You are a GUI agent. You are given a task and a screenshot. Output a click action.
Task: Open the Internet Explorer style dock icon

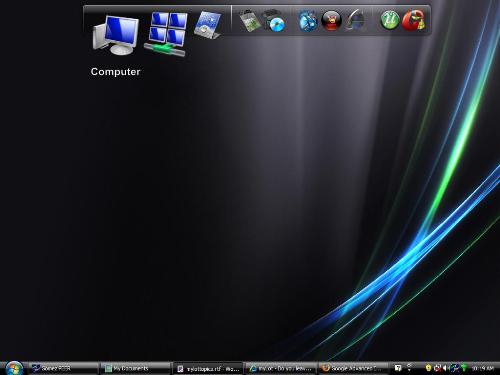point(356,20)
